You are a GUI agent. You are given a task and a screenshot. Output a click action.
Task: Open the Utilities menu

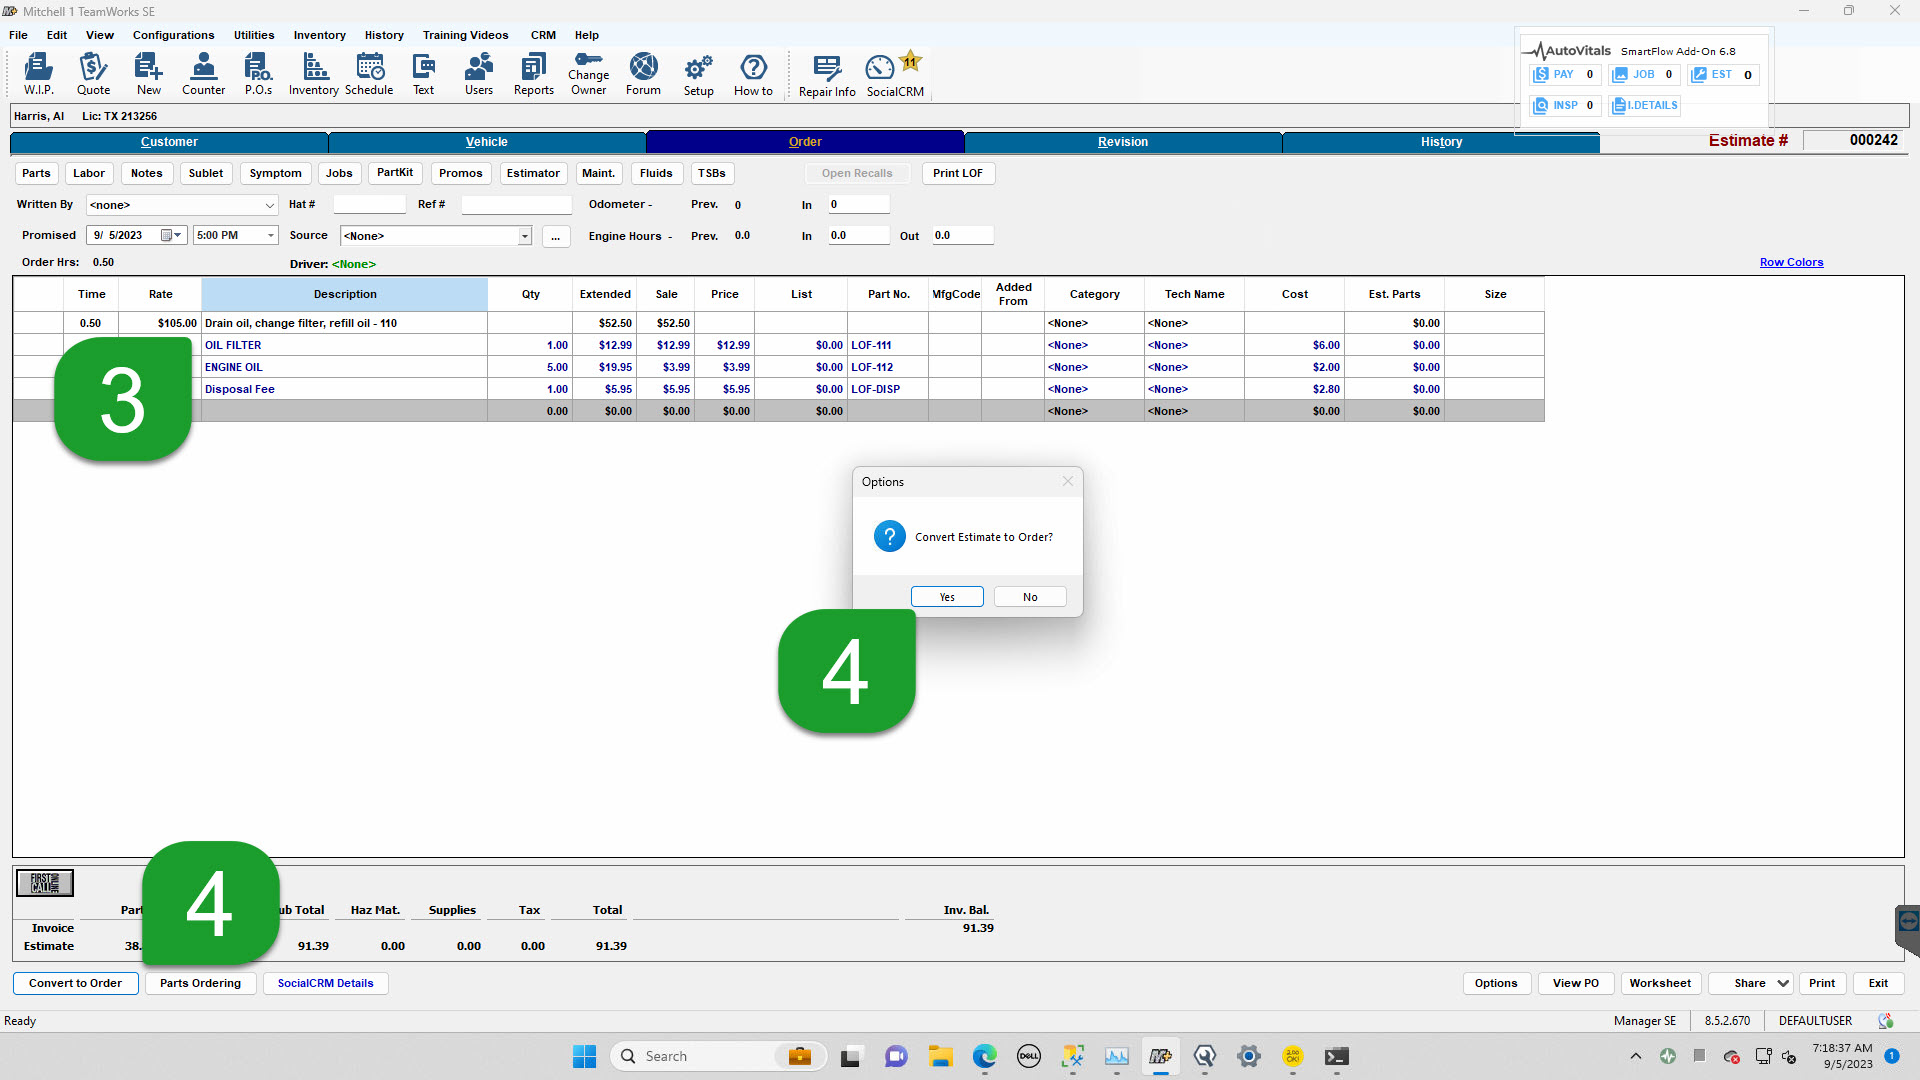pos(254,35)
